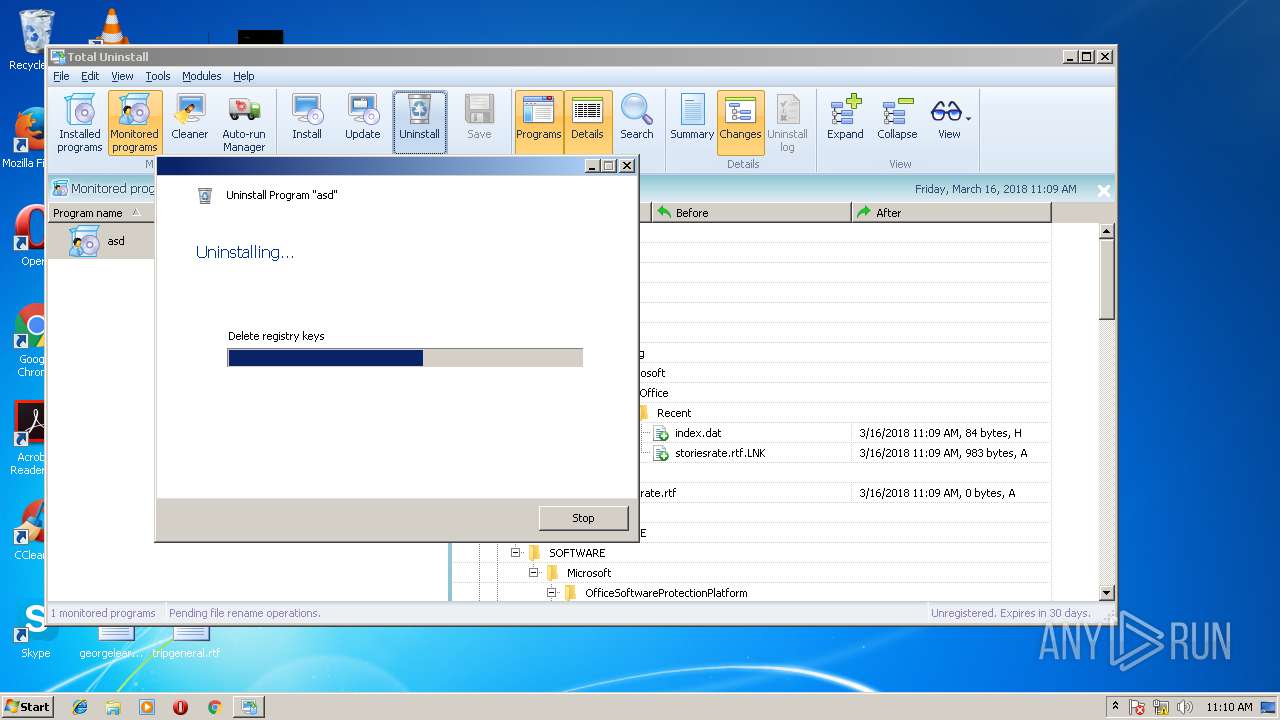
Task: Toggle the Details panel
Action: 587,122
